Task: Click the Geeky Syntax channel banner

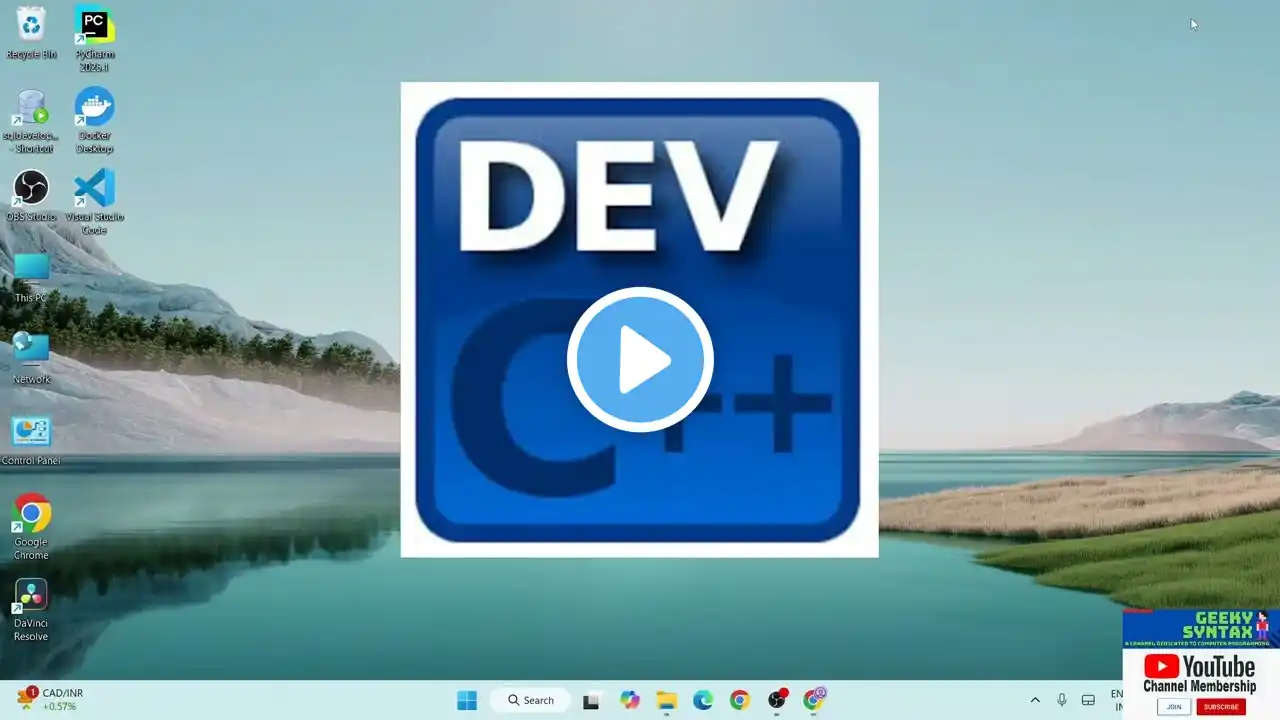Action: pos(1200,629)
